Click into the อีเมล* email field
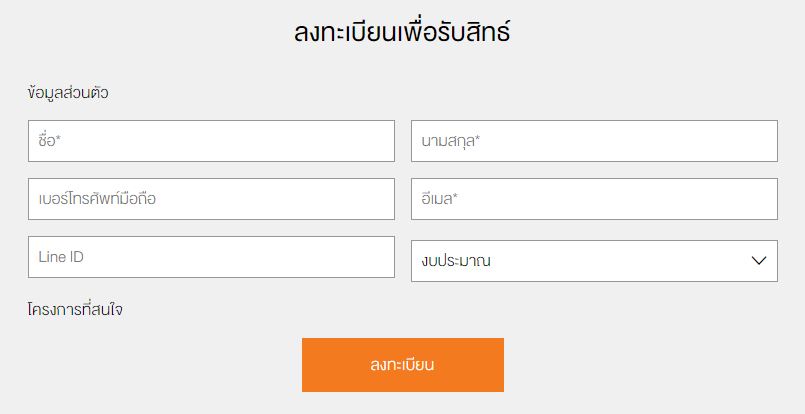The width and height of the screenshot is (805, 414). [594, 199]
